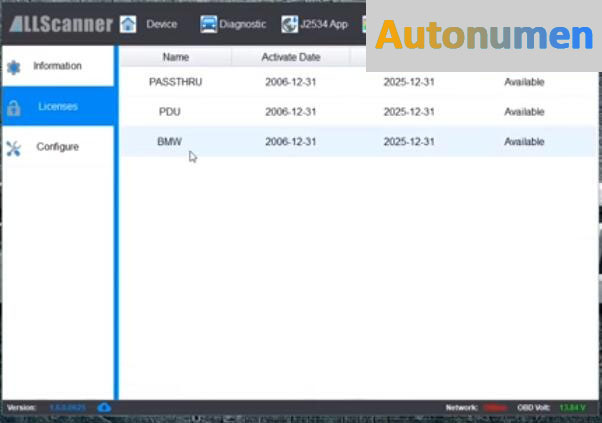
Task: Open the J2534 App section
Action: pyautogui.click(x=324, y=24)
